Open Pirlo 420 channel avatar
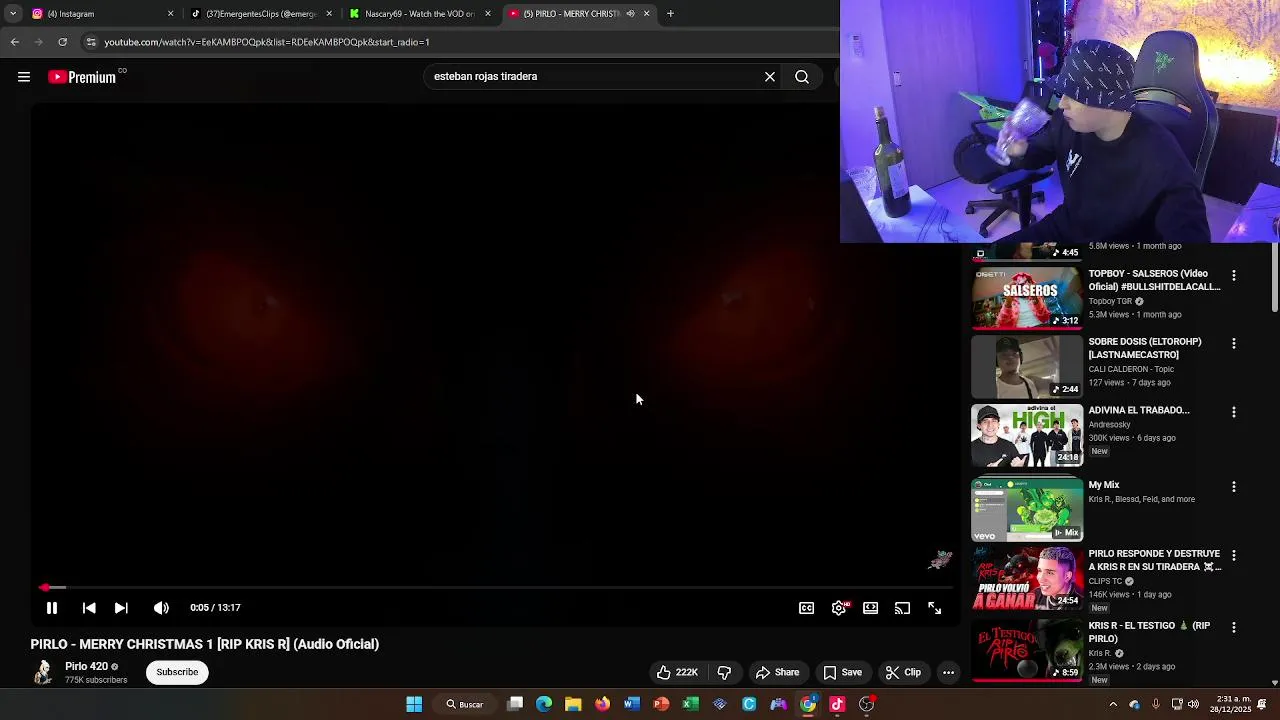Image resolution: width=1280 pixels, height=720 pixels. point(43,672)
